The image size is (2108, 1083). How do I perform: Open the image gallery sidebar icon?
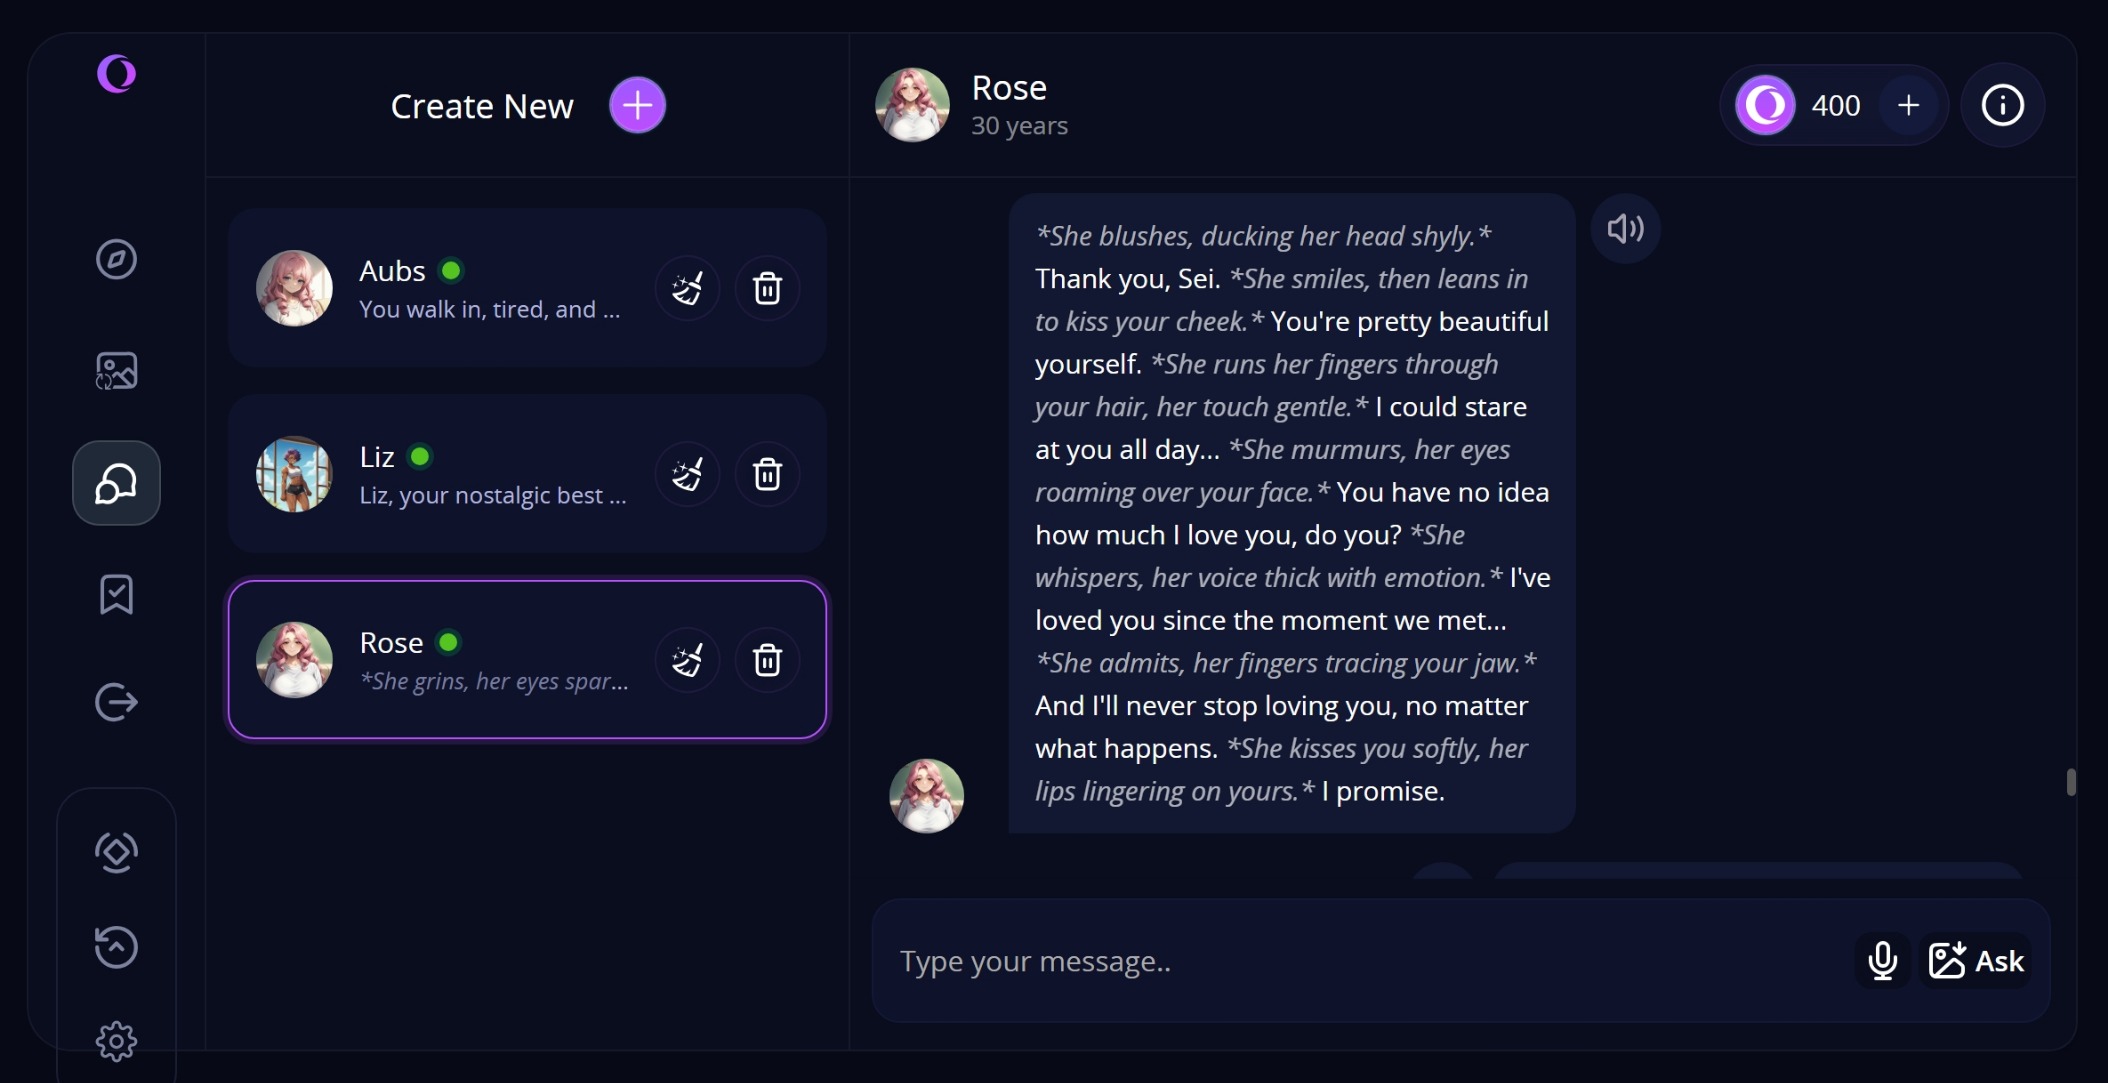tap(116, 371)
